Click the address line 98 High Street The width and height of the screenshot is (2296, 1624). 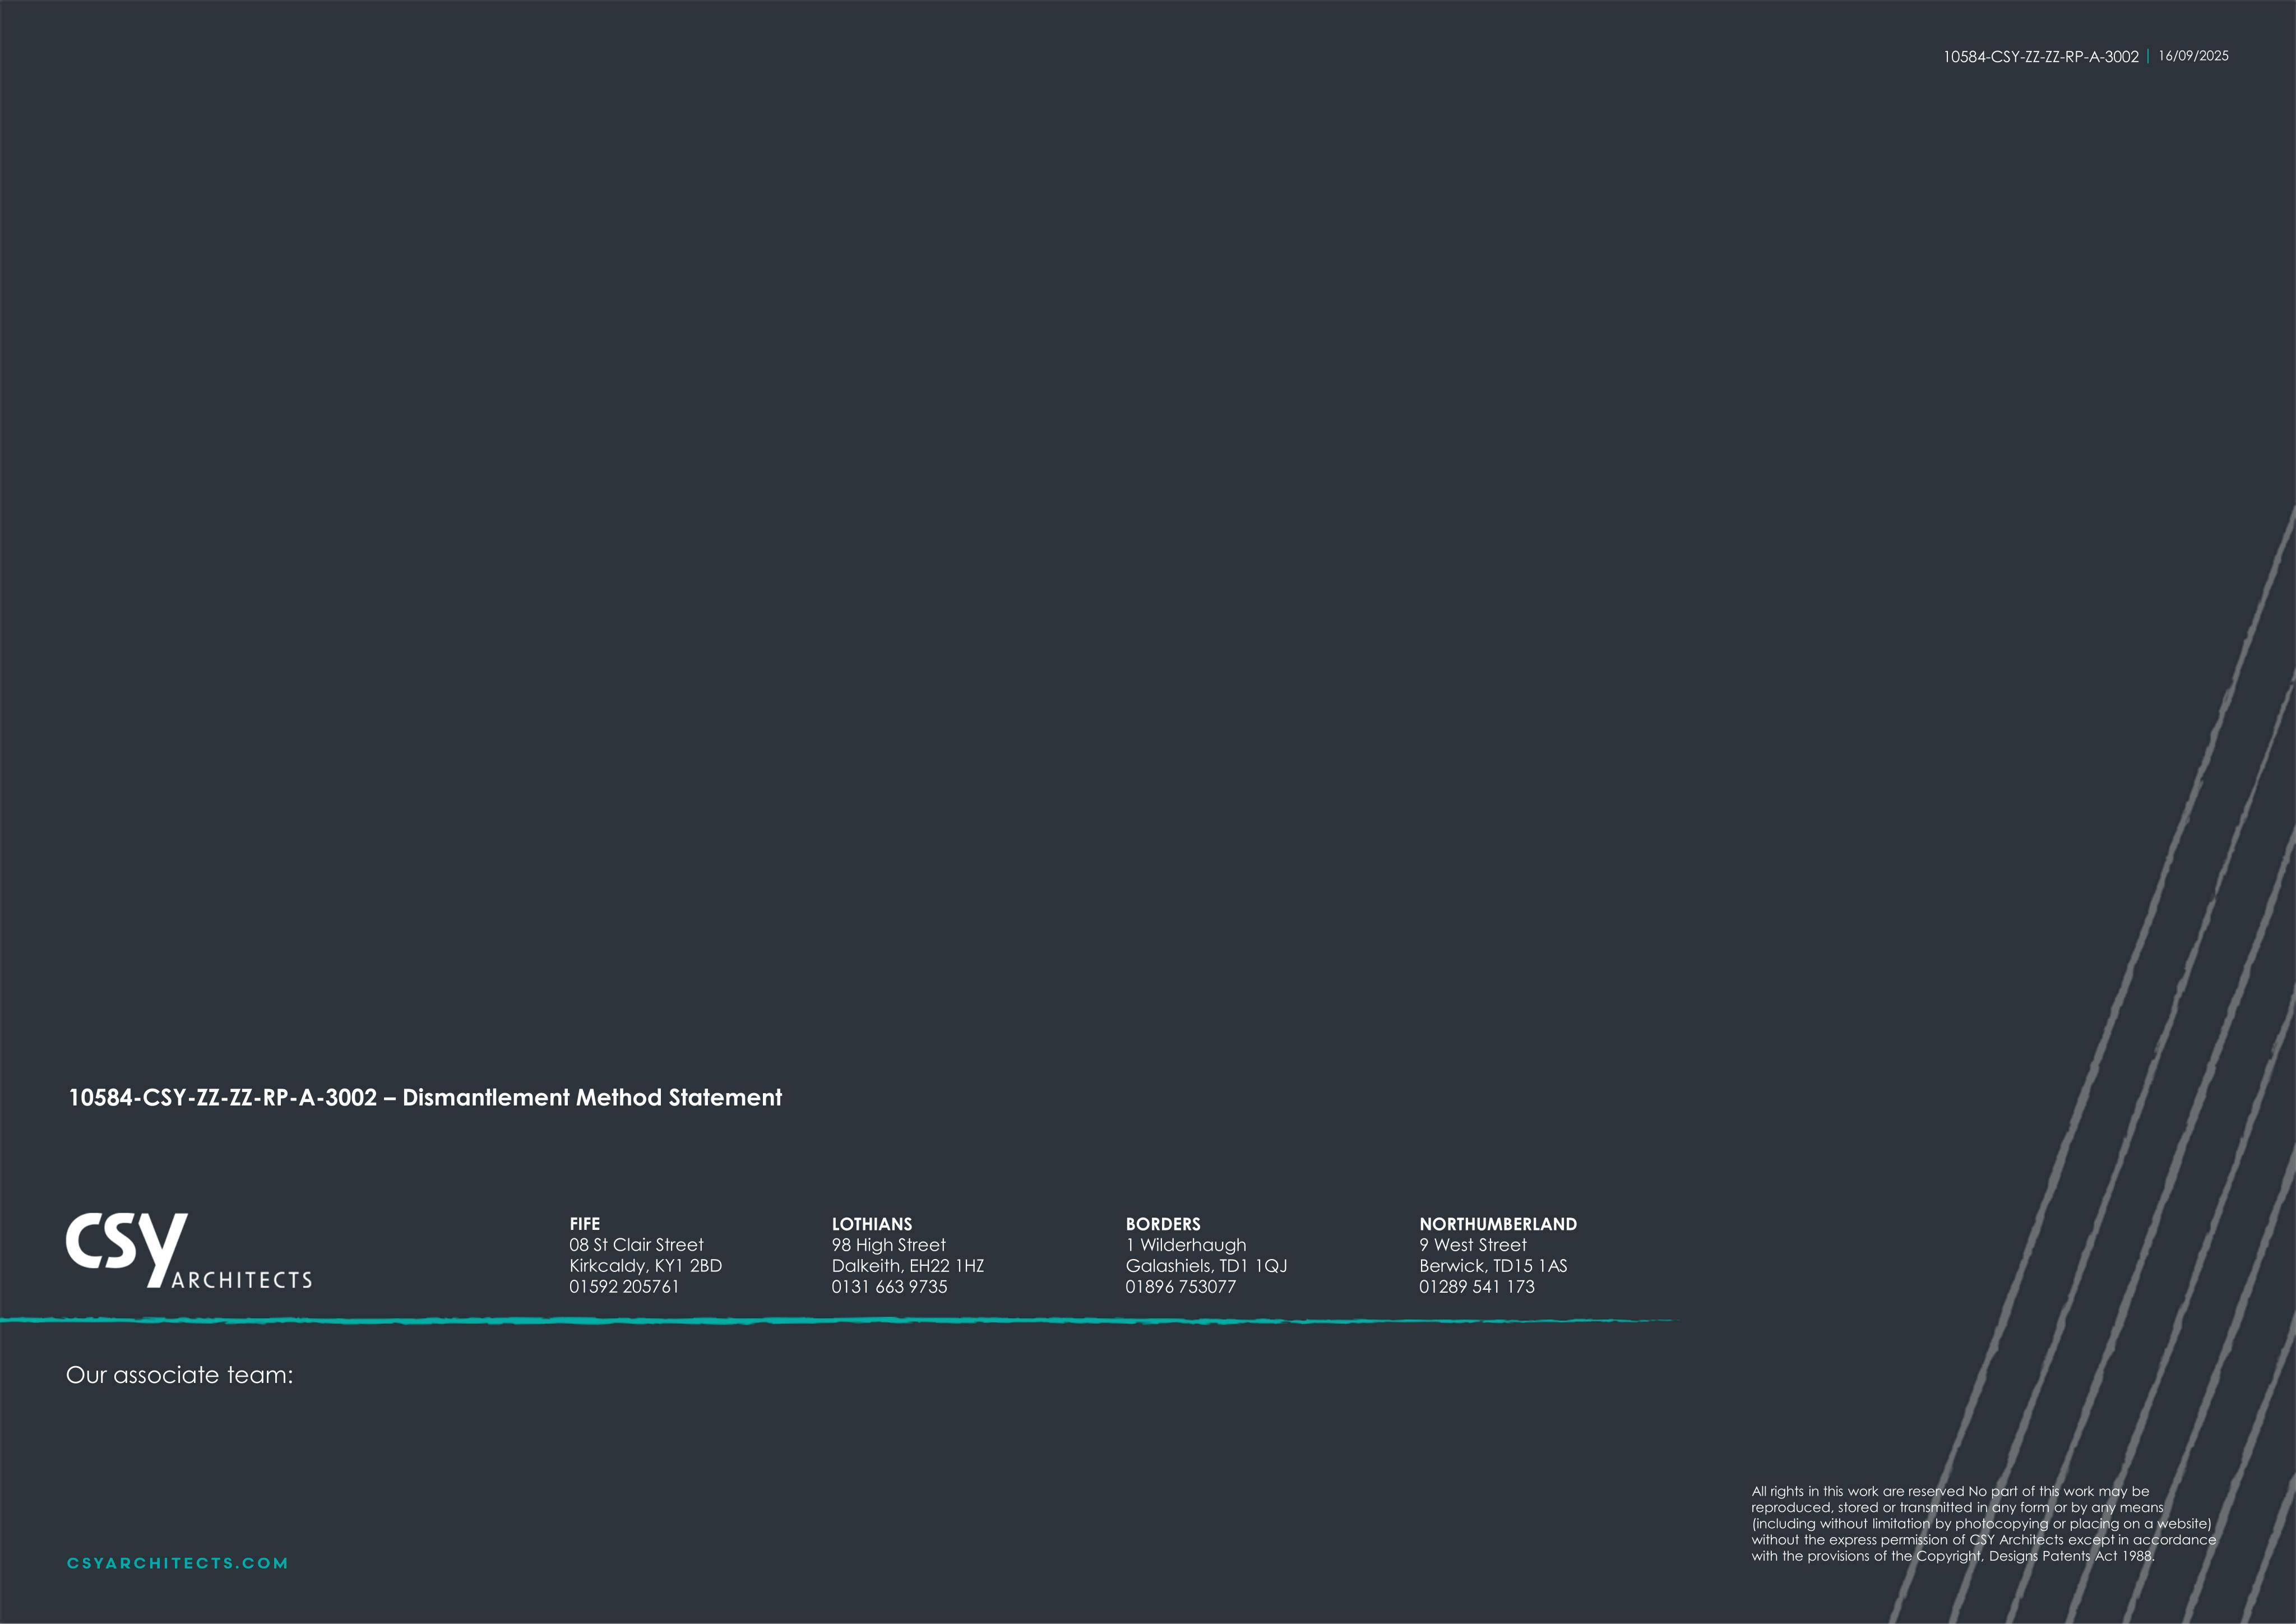tap(888, 1245)
